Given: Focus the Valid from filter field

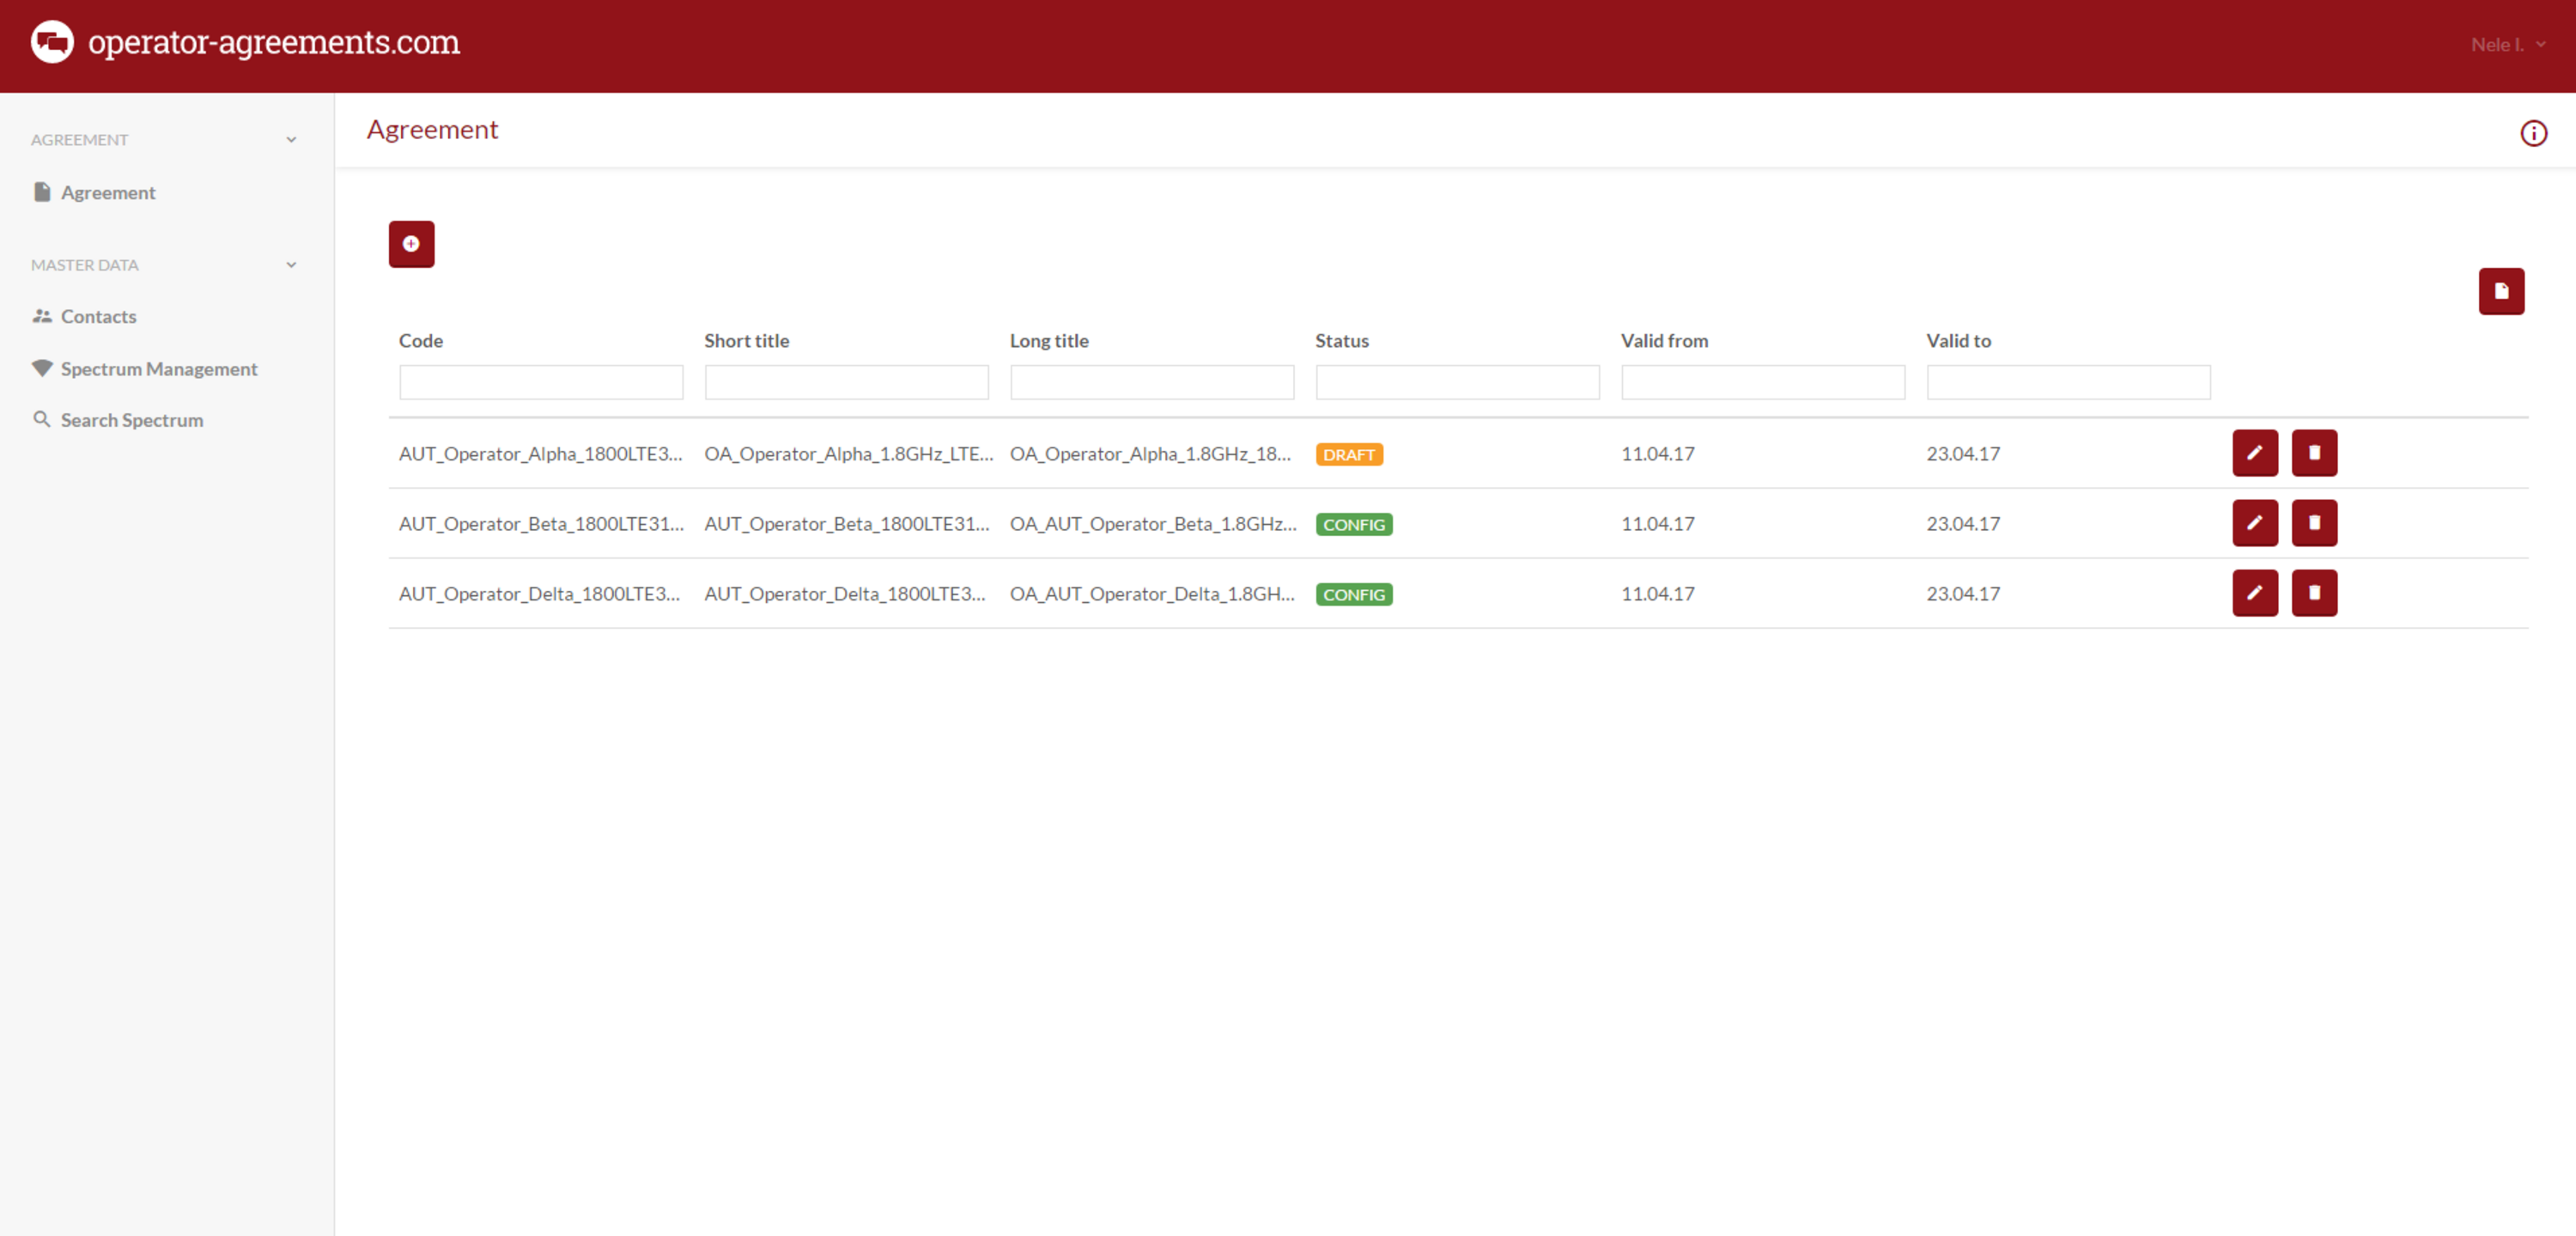Looking at the screenshot, I should click(1763, 382).
